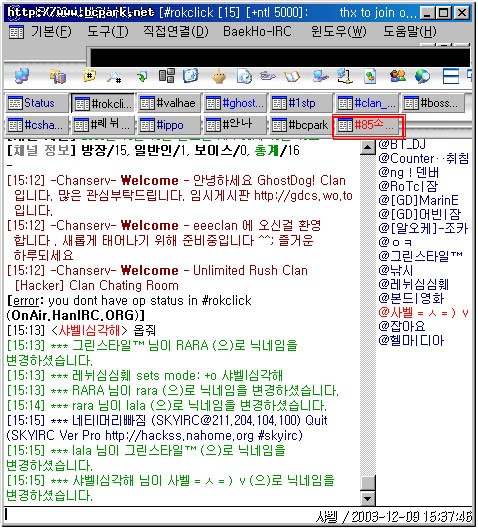Switch to the #bcpark tab

click(301, 125)
